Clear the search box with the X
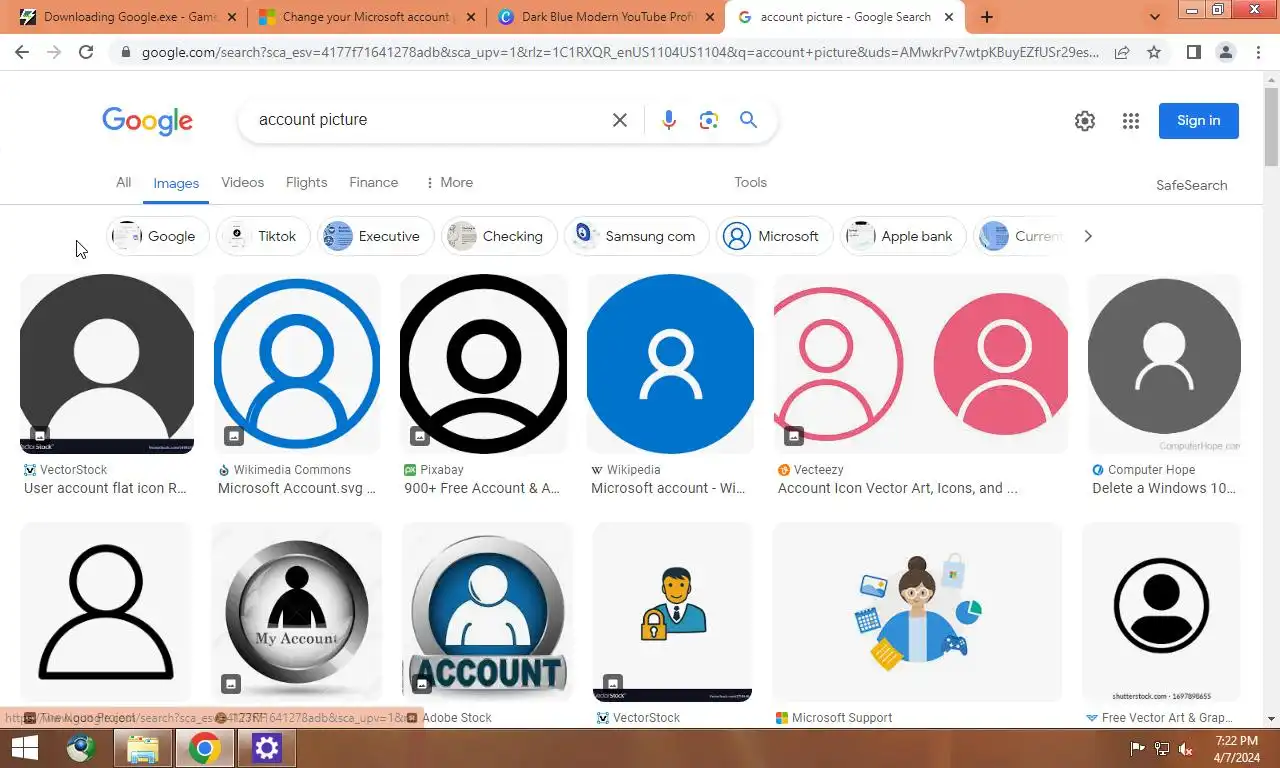This screenshot has height=768, width=1280. pos(620,120)
